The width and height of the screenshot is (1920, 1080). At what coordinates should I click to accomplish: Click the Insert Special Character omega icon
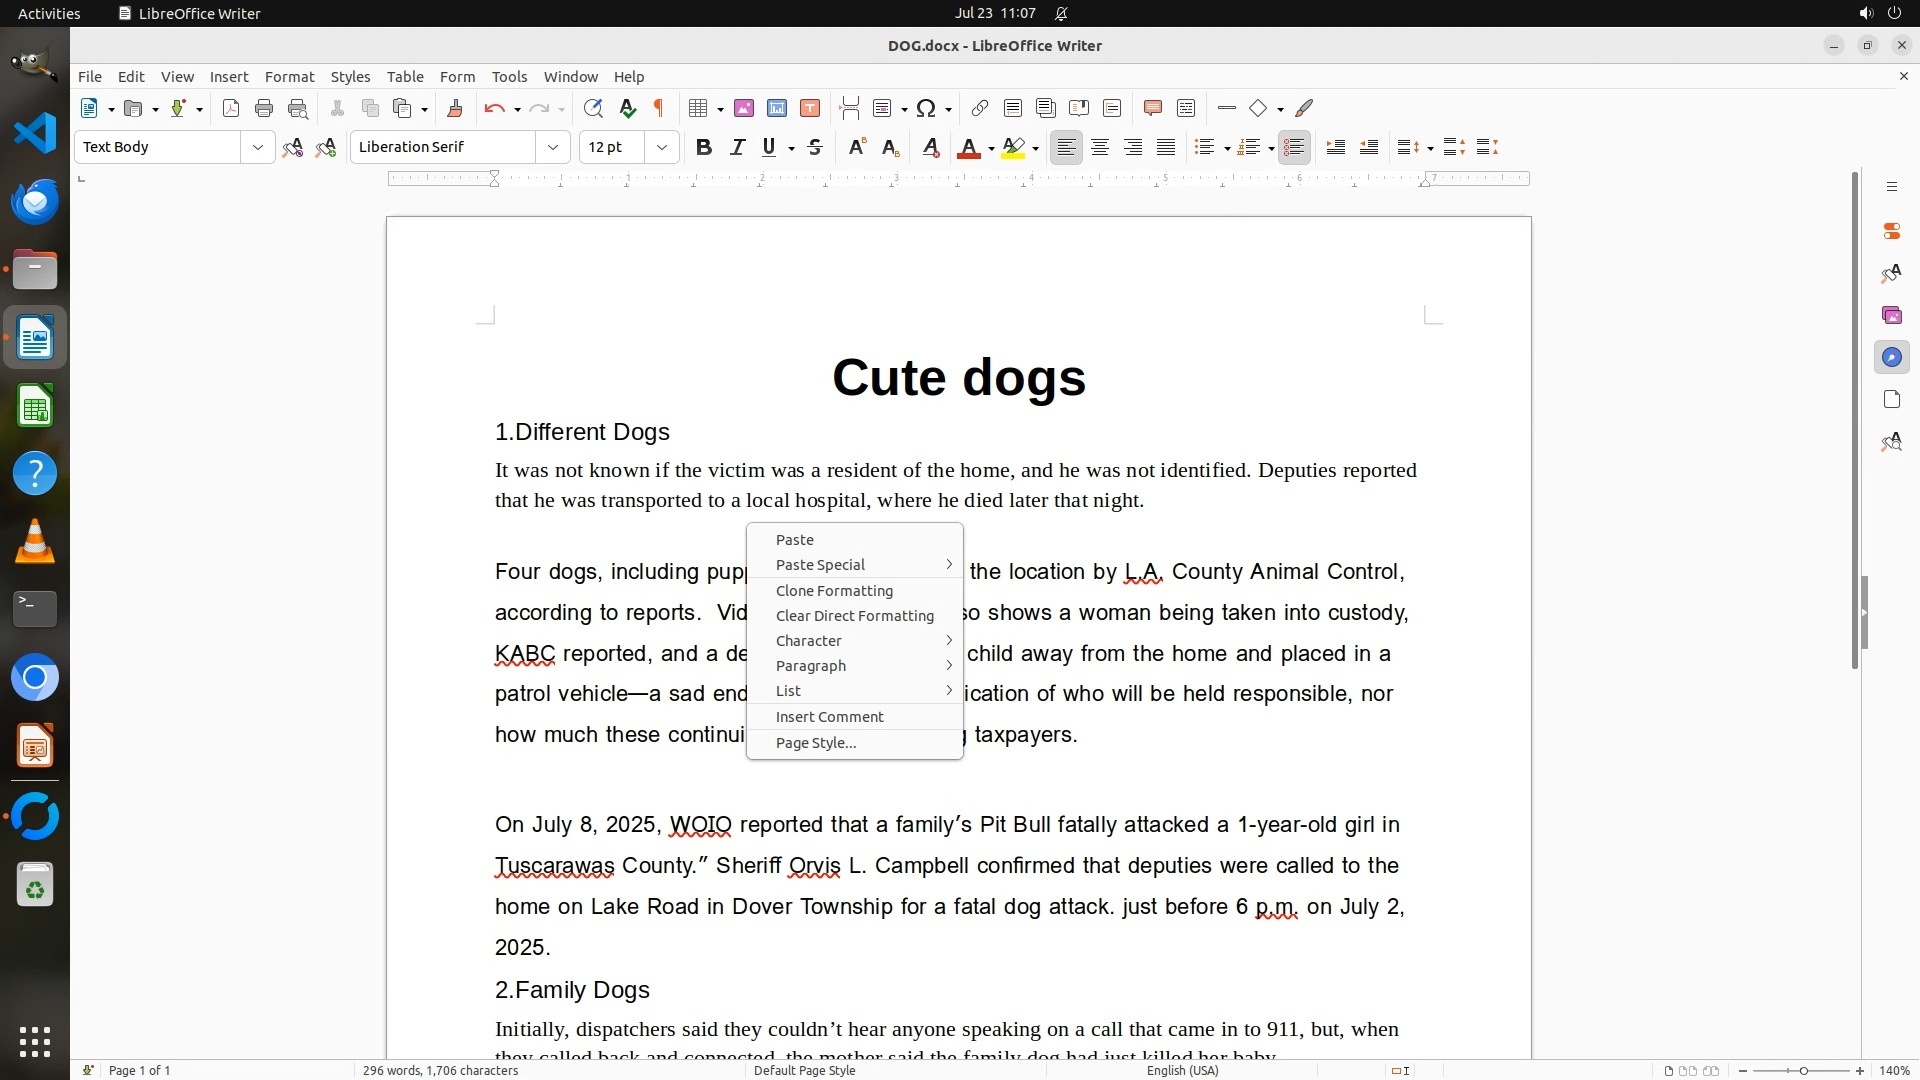point(926,108)
